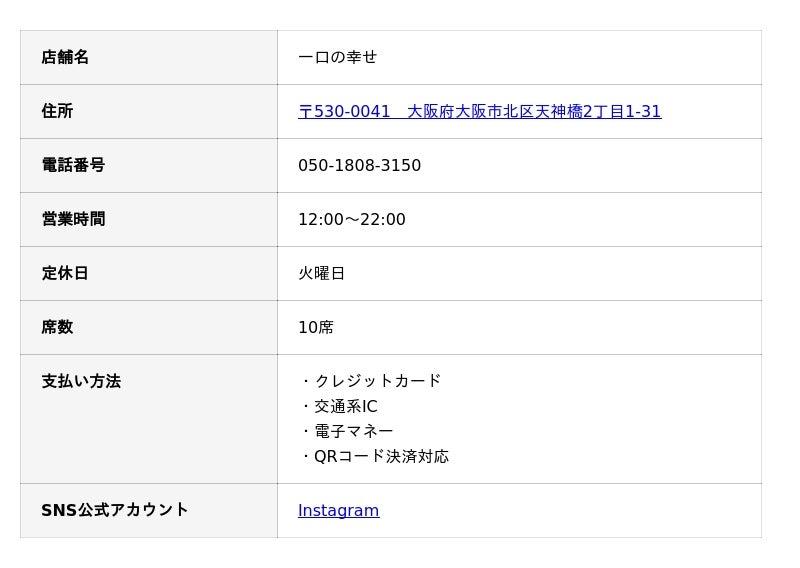This screenshot has height=568, width=800.
Task: Click the 〒530-0041 postal code text
Action: pyautogui.click(x=344, y=112)
